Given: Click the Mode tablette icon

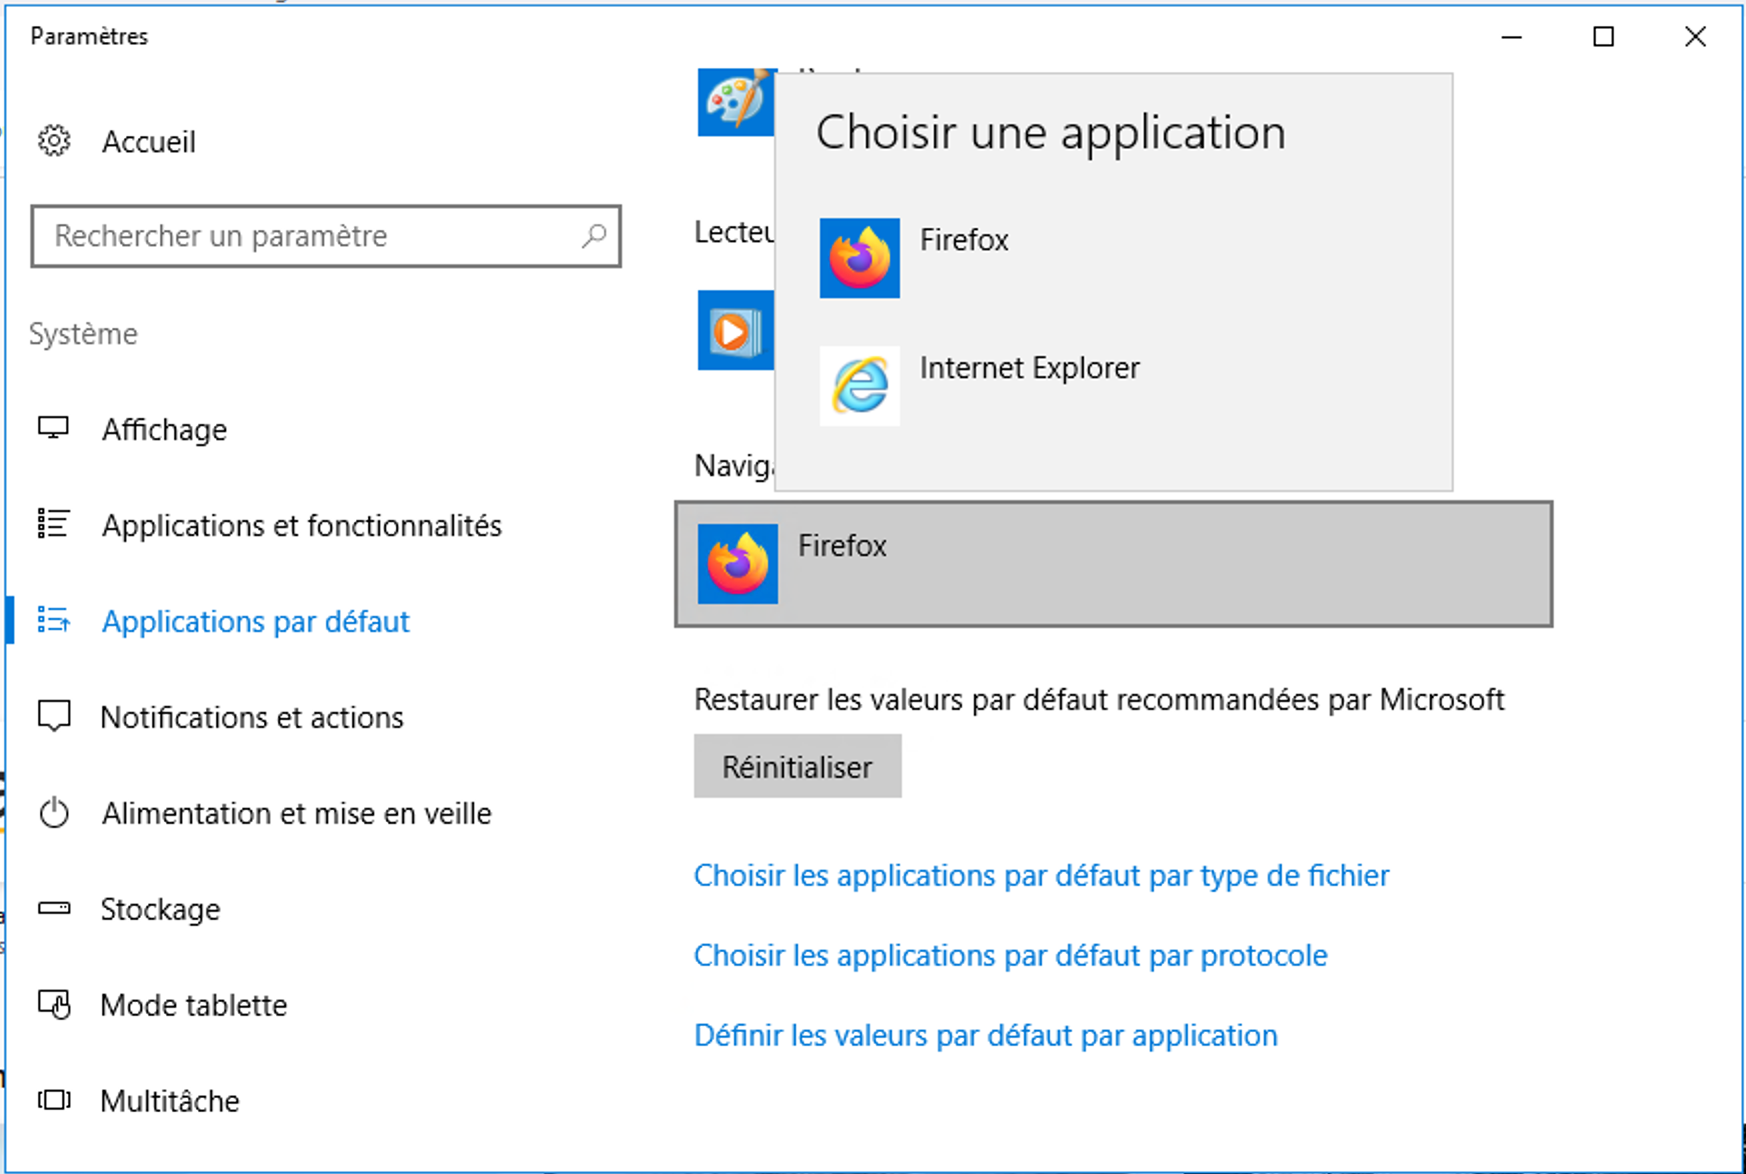Looking at the screenshot, I should click(54, 1004).
